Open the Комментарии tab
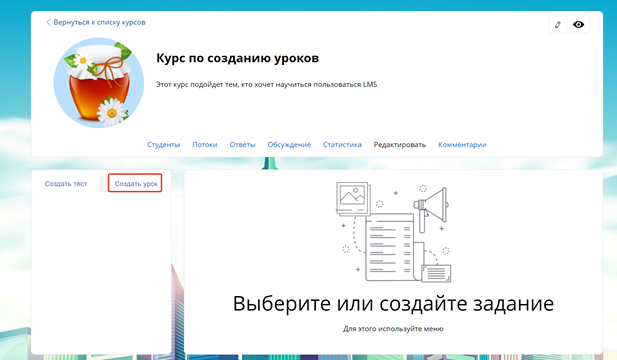This screenshot has width=617, height=360. pos(462,145)
